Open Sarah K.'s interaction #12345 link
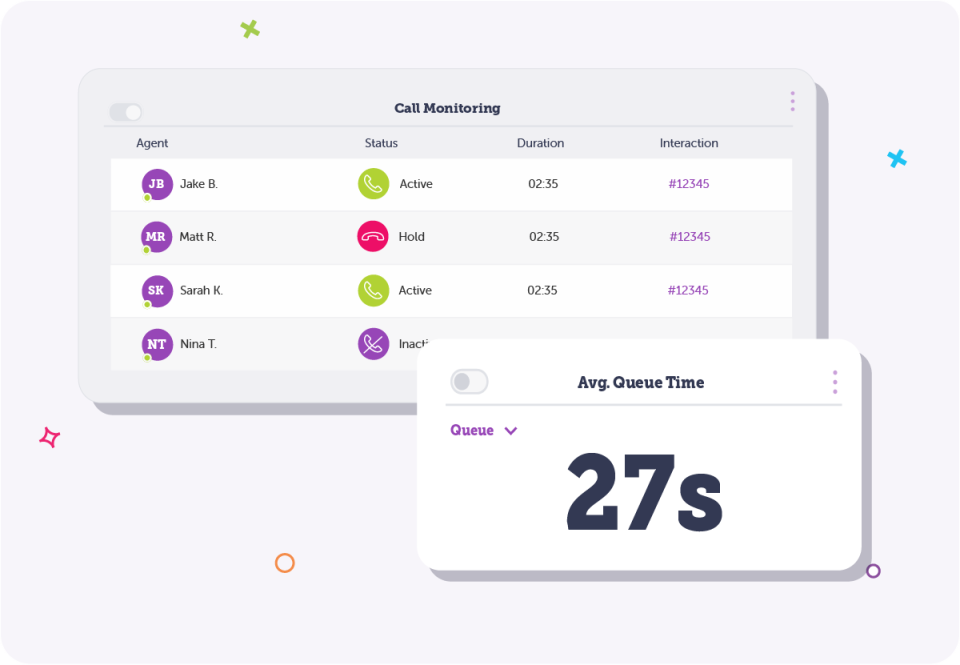 [688, 290]
